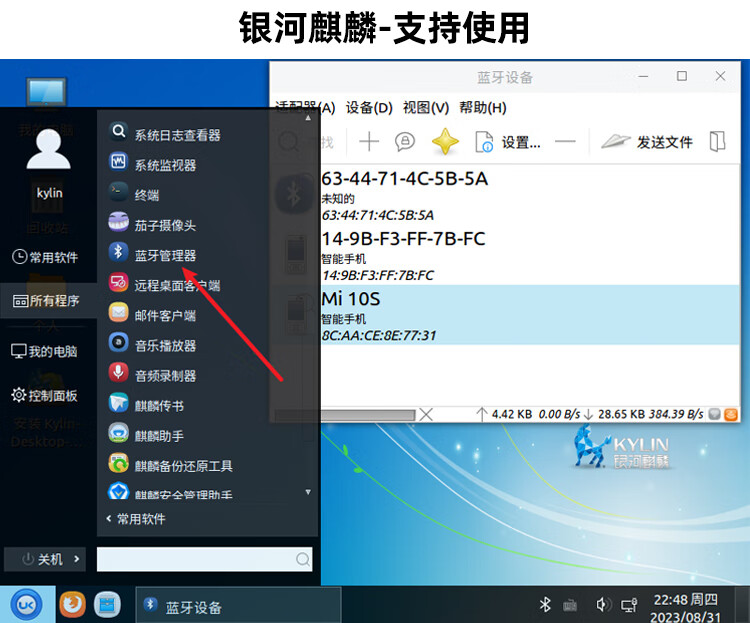Click the 384.39 B/s download rate

pyautogui.click(x=675, y=414)
